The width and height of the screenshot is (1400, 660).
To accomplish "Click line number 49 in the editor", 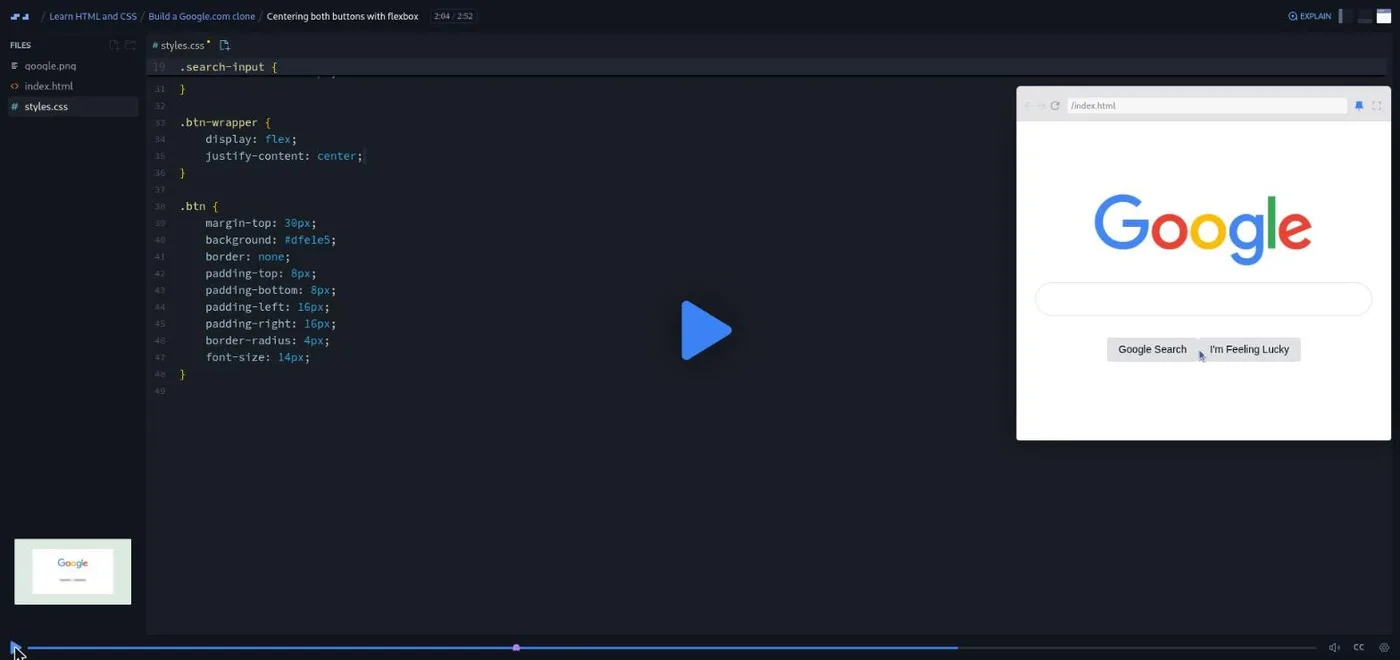I will pos(160,391).
